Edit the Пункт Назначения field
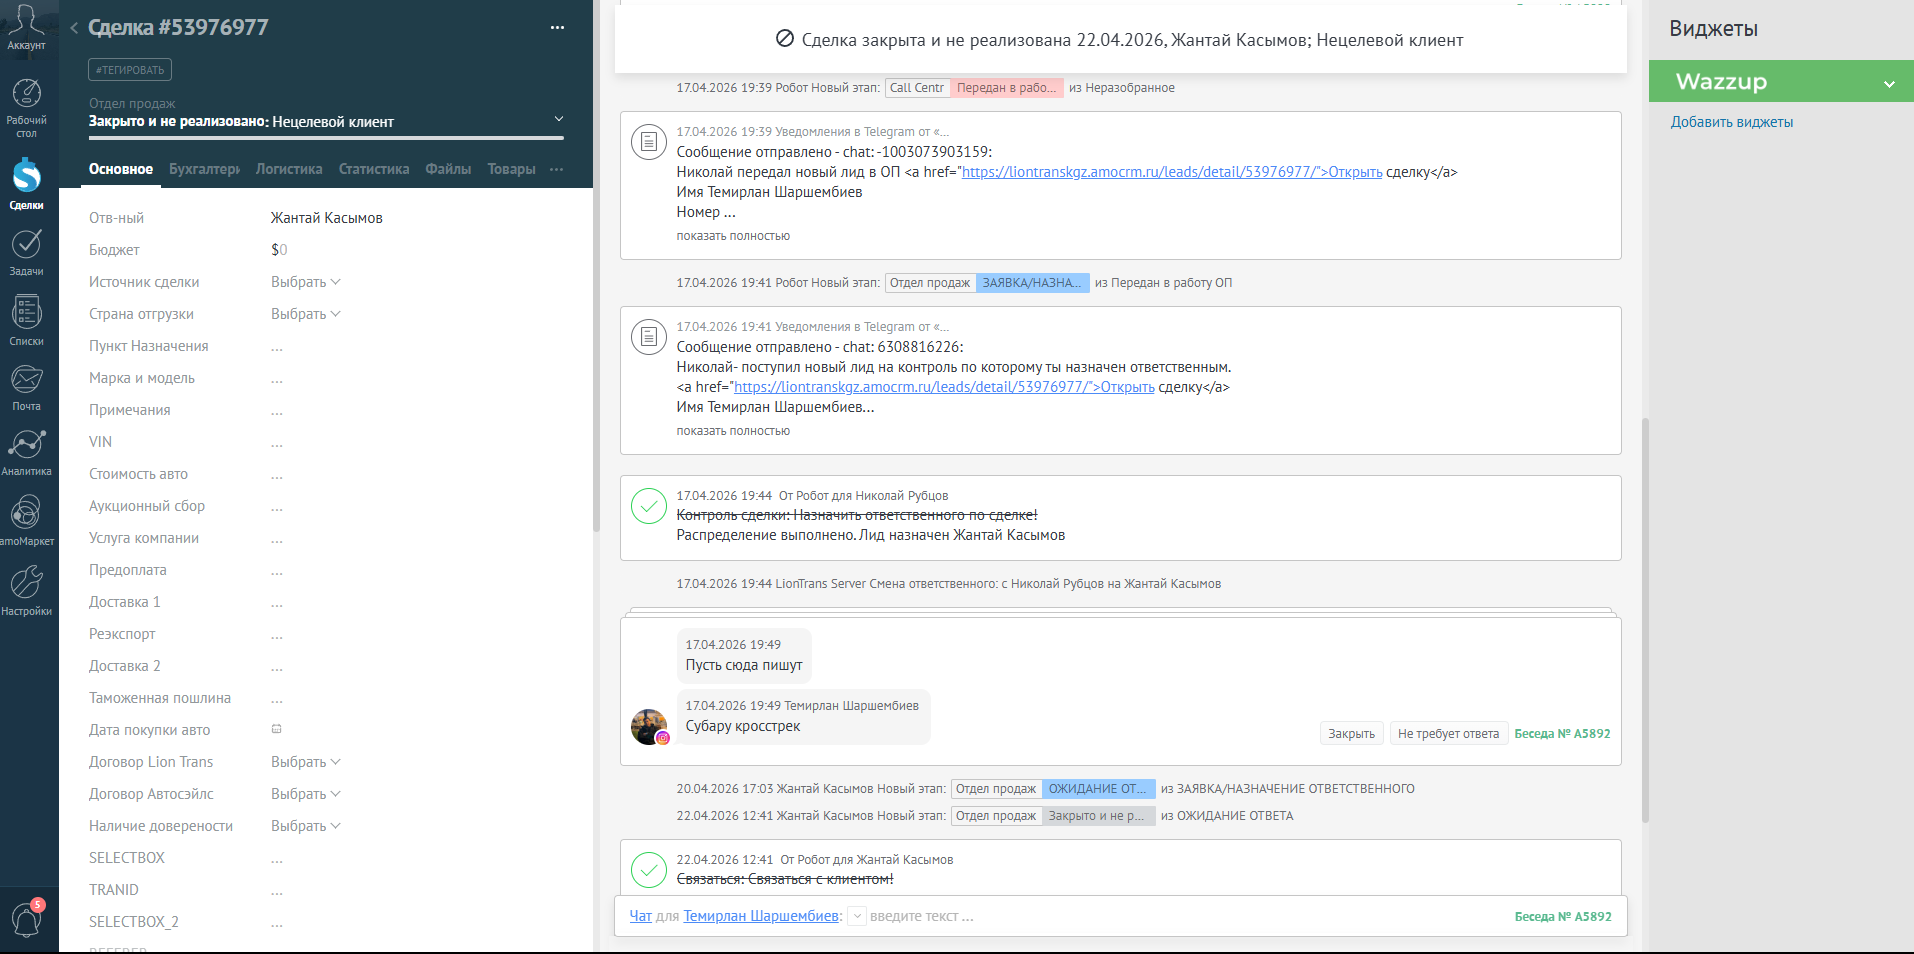Image resolution: width=1914 pixels, height=954 pixels. 277,346
